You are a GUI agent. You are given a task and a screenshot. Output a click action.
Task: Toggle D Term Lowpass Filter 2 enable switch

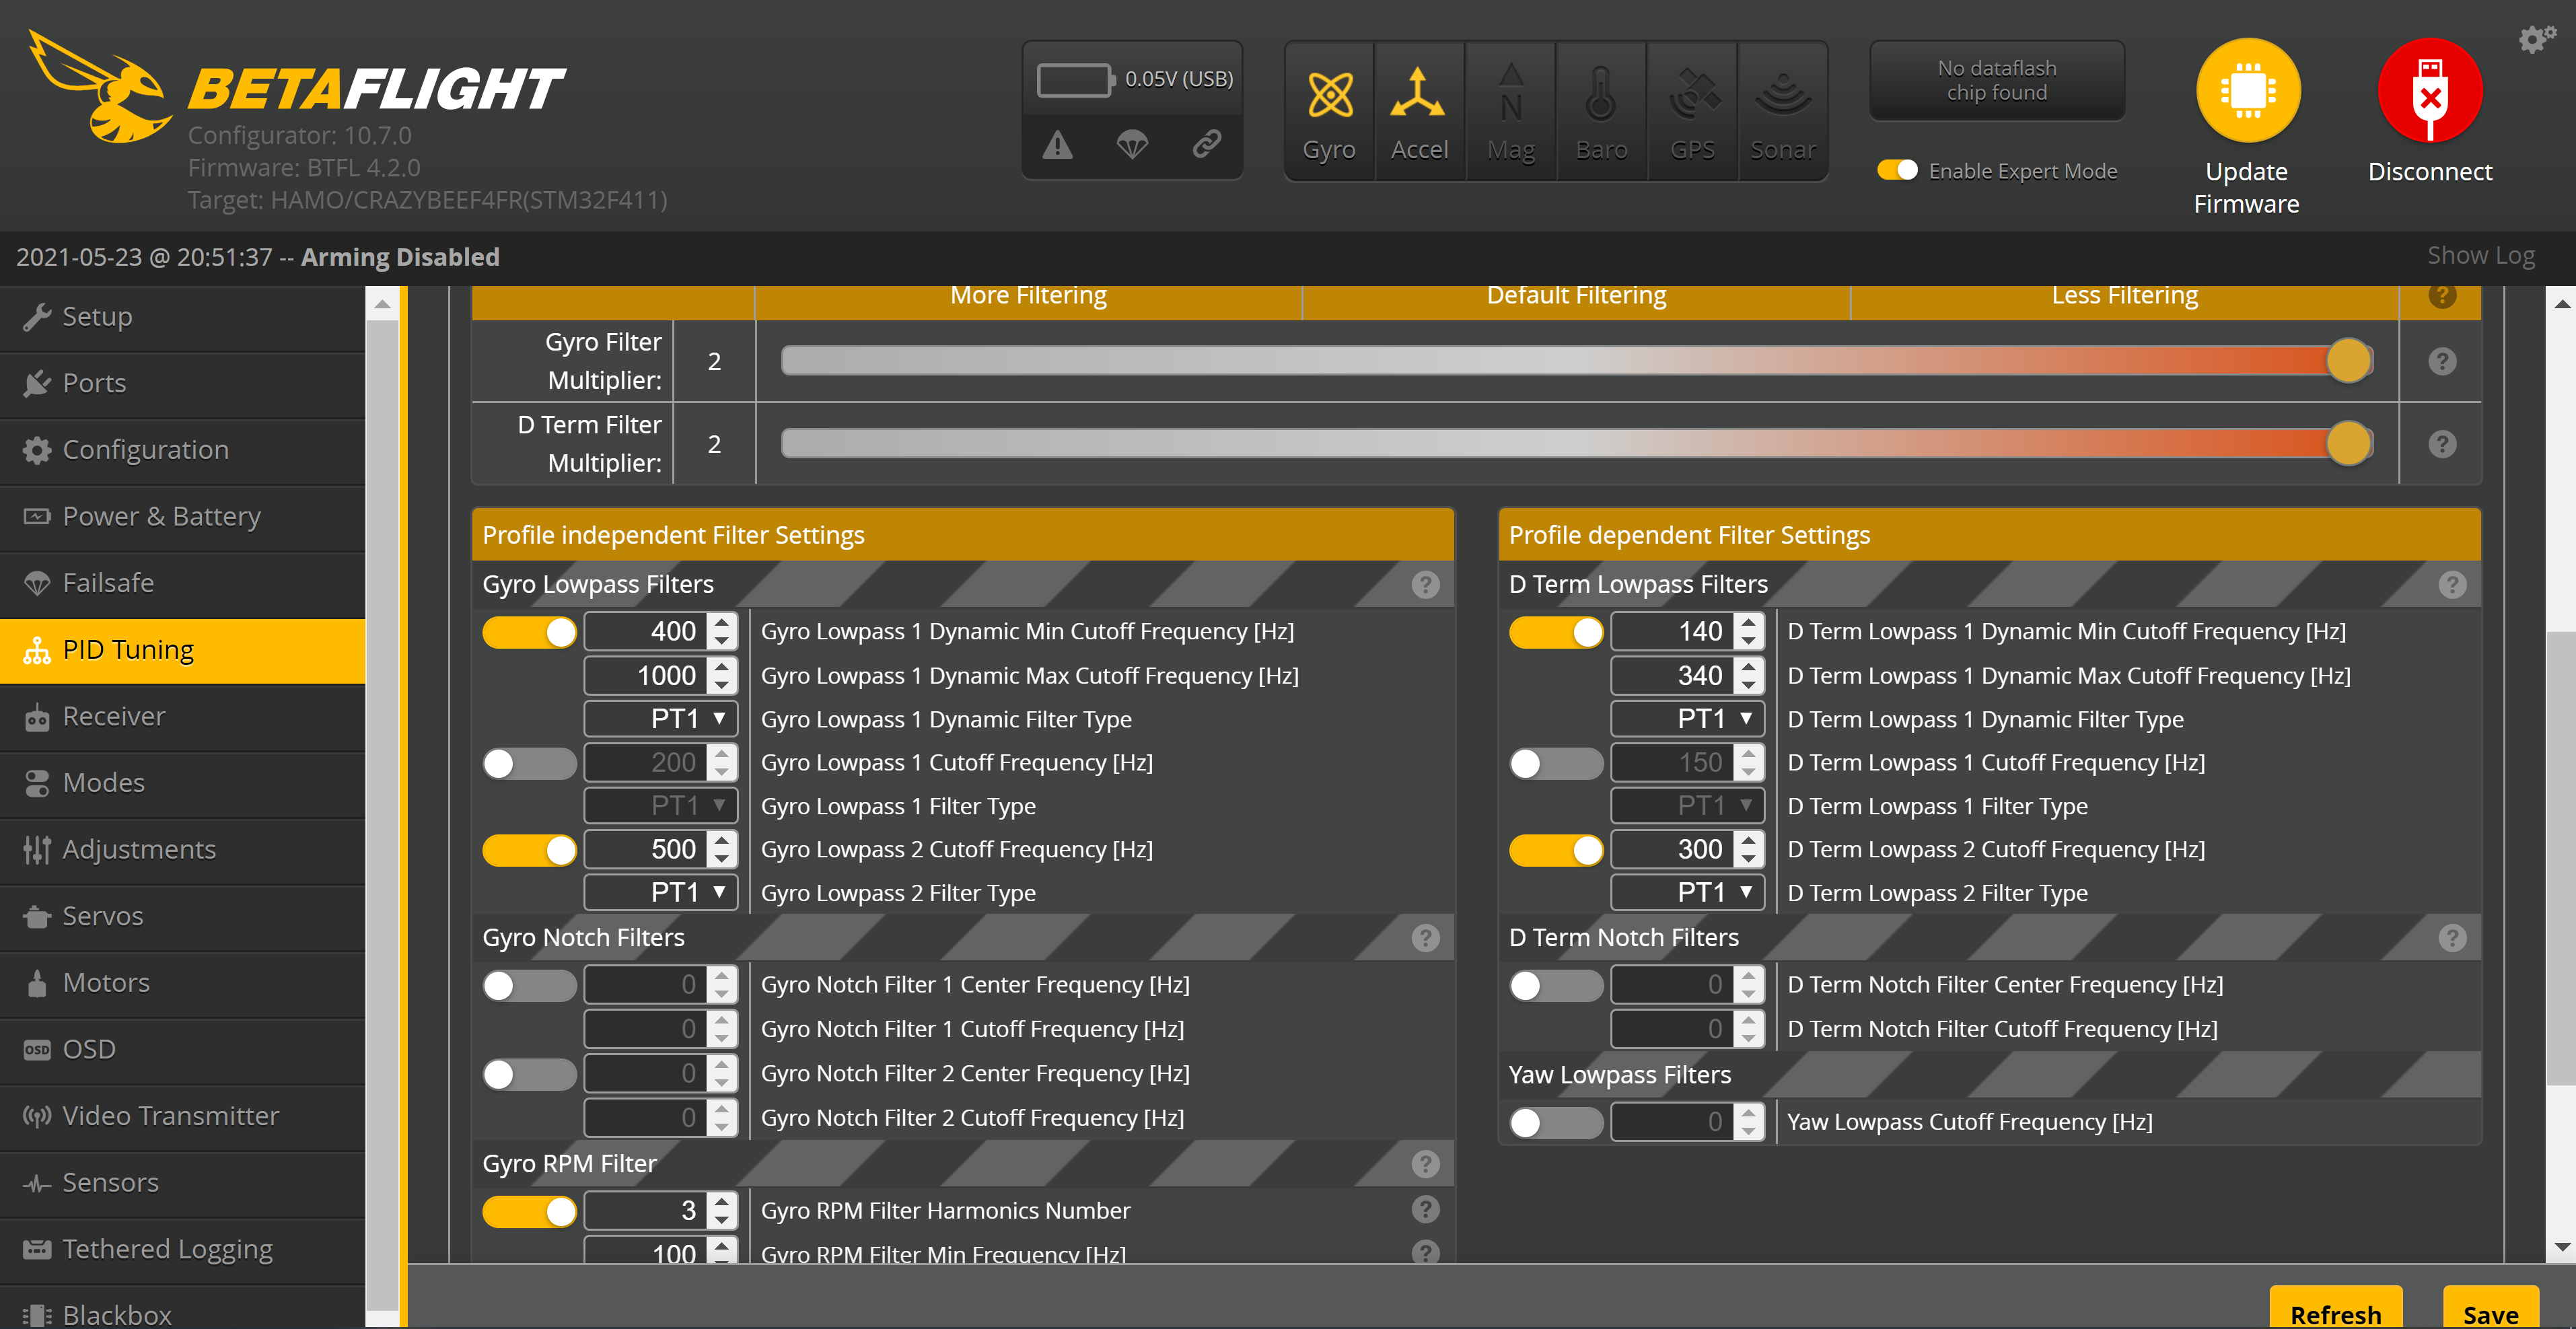point(1554,849)
